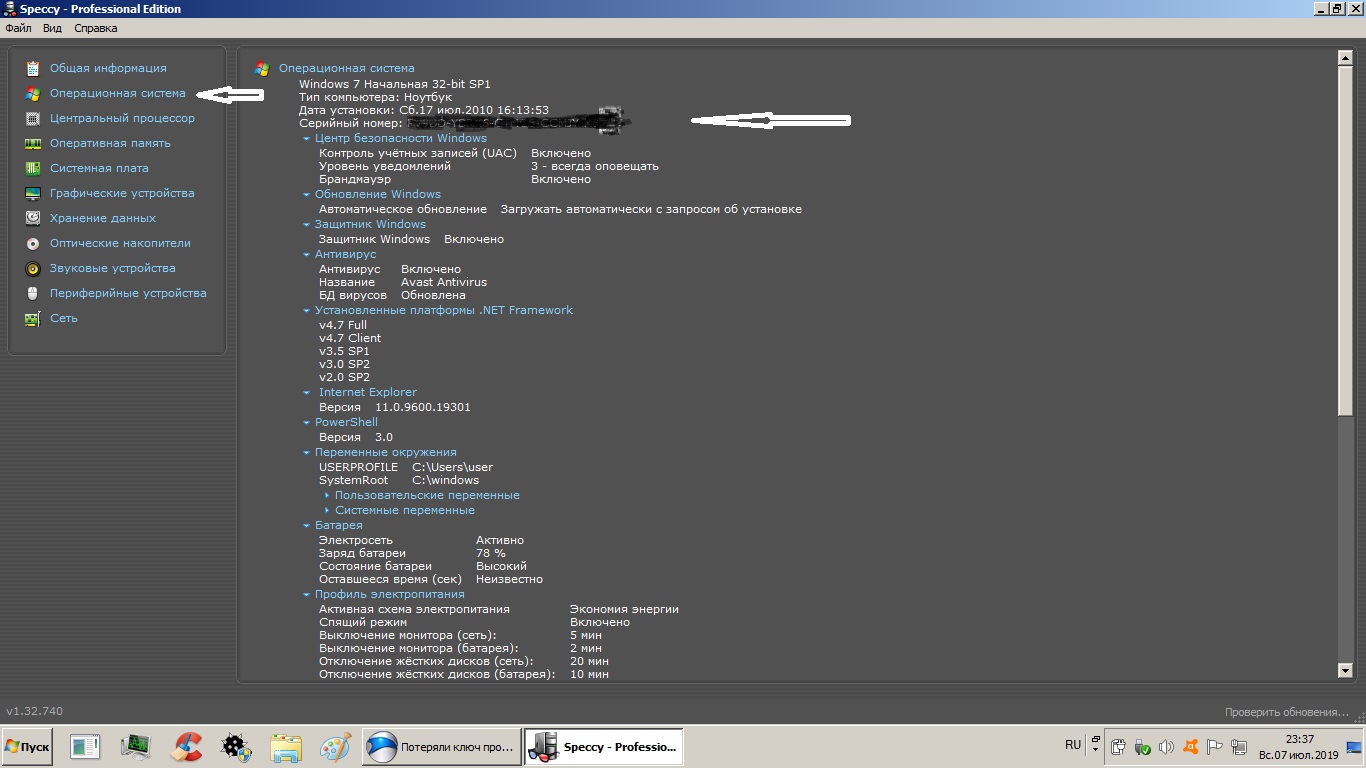Image resolution: width=1366 pixels, height=768 pixels.
Task: Collapse the PowerShell group
Action: [x=306, y=423]
